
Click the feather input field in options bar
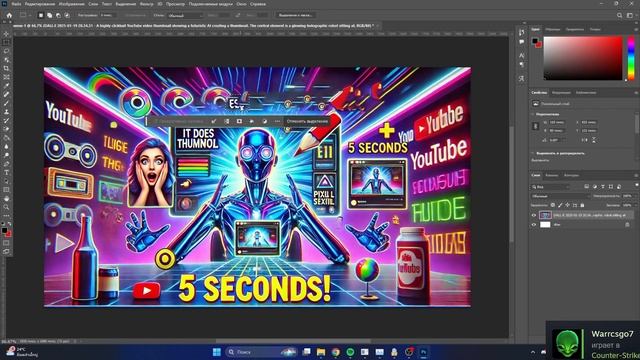point(107,15)
